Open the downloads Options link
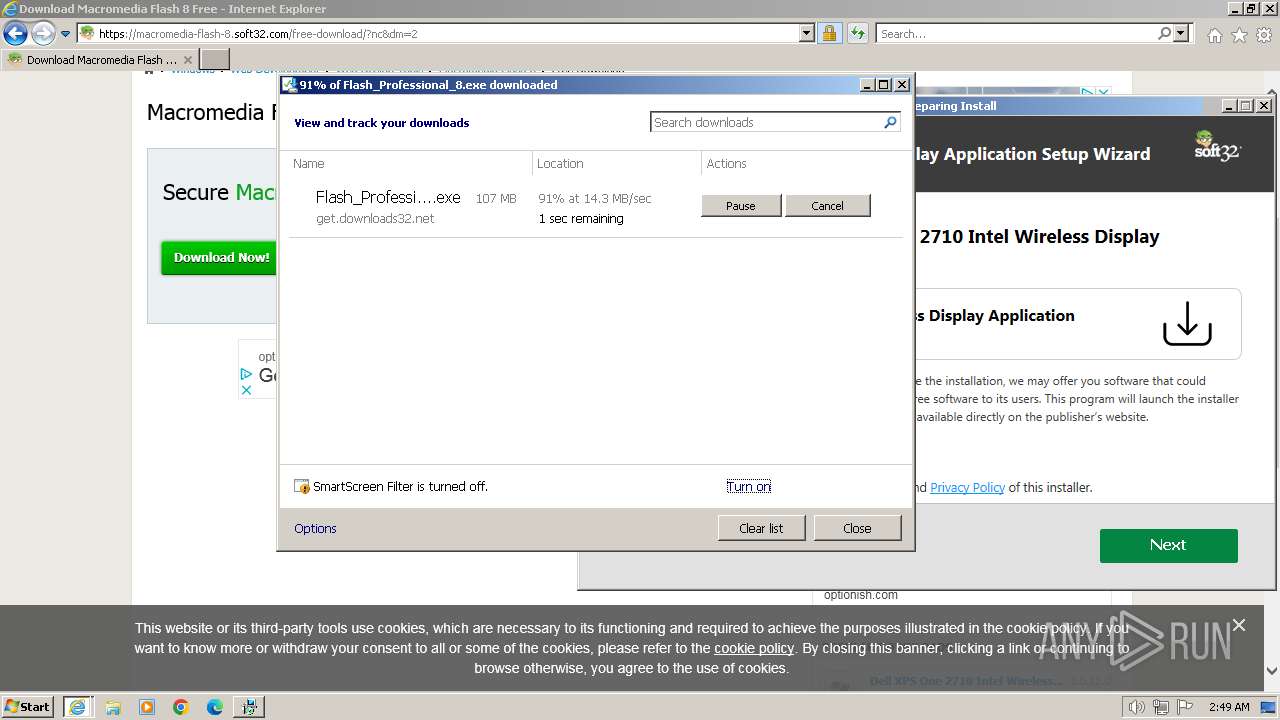1280x720 pixels. click(x=315, y=528)
